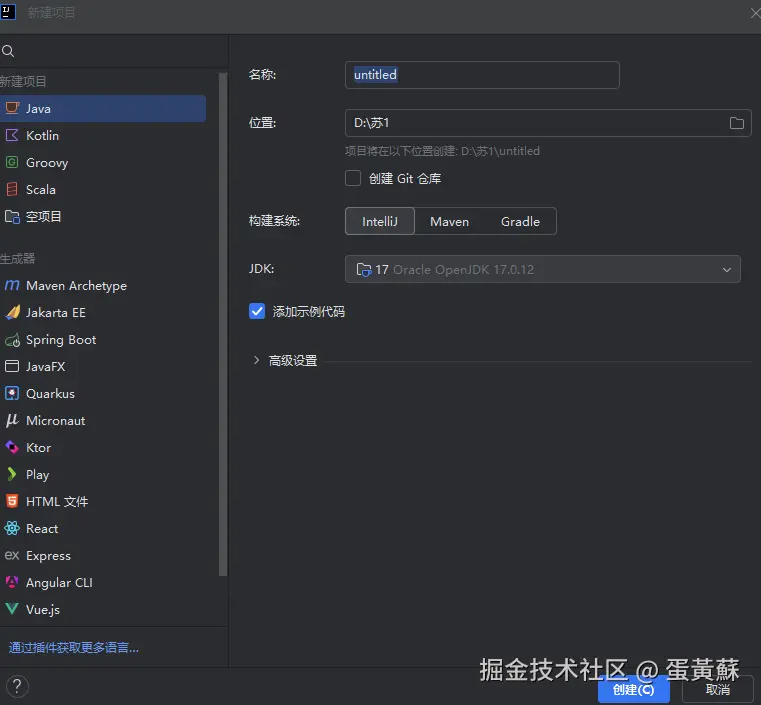Select the Micronaut mu icon
Viewport: 761px width, 705px height.
click(12, 420)
